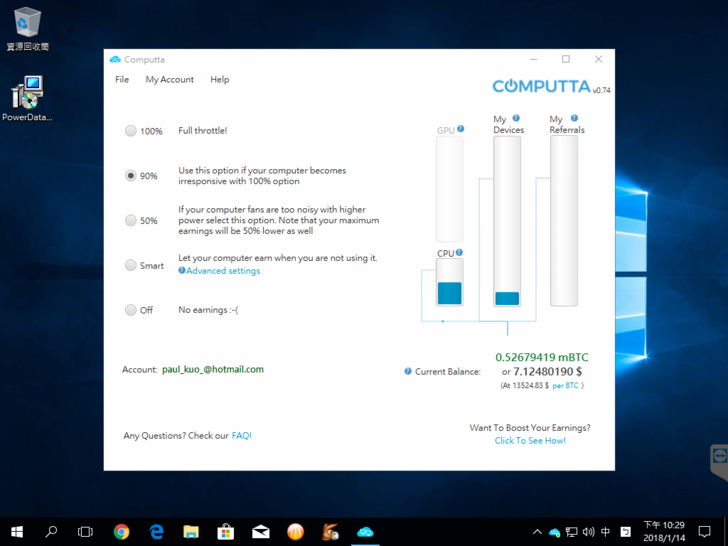The image size is (728, 546).
Task: Turn mining Off with the radio button
Action: coord(131,310)
